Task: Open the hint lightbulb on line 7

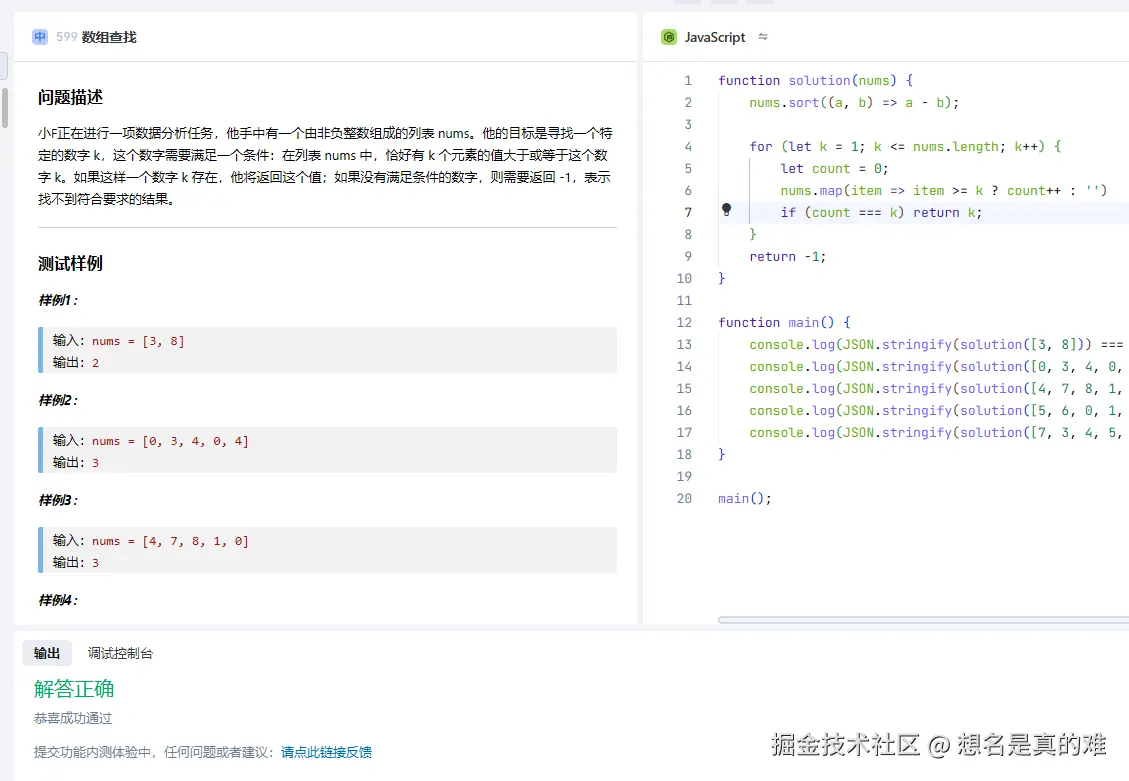Action: coord(725,210)
